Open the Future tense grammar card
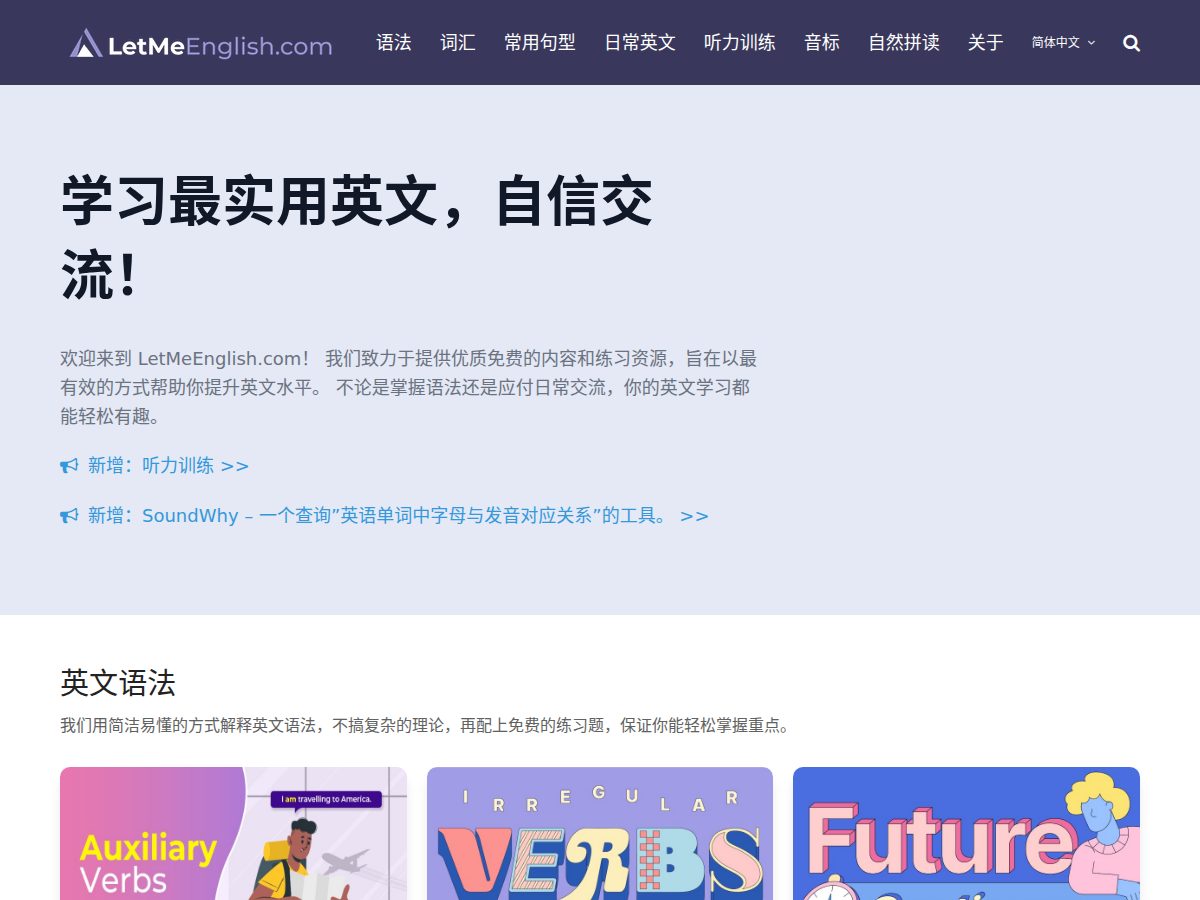 click(966, 833)
